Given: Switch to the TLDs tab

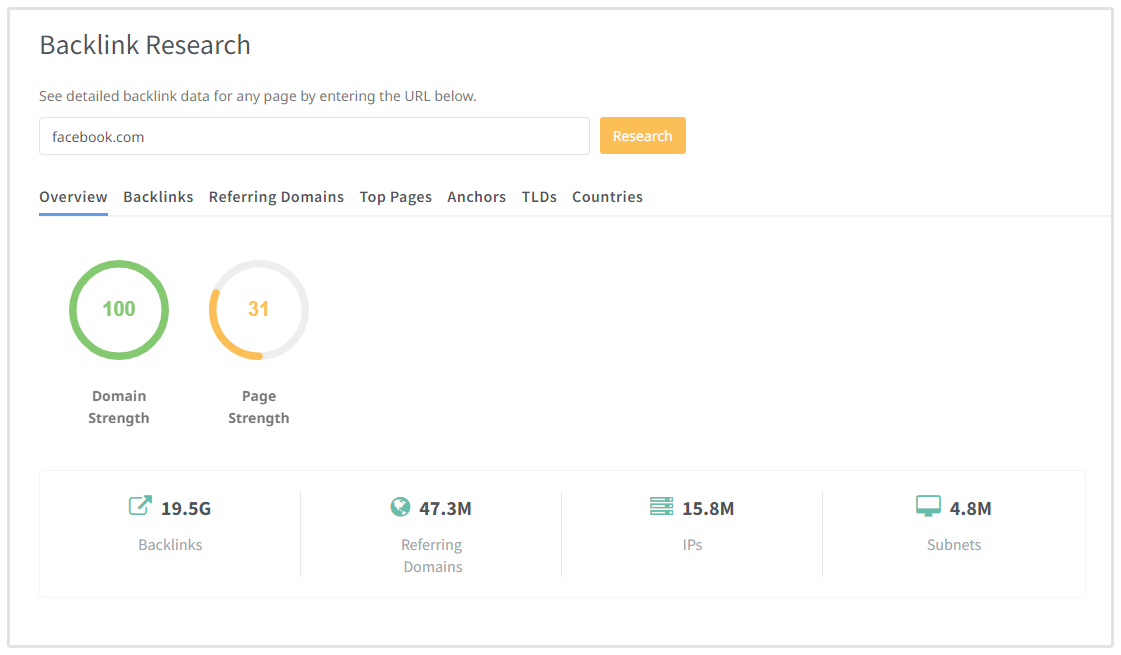Looking at the screenshot, I should pos(539,197).
